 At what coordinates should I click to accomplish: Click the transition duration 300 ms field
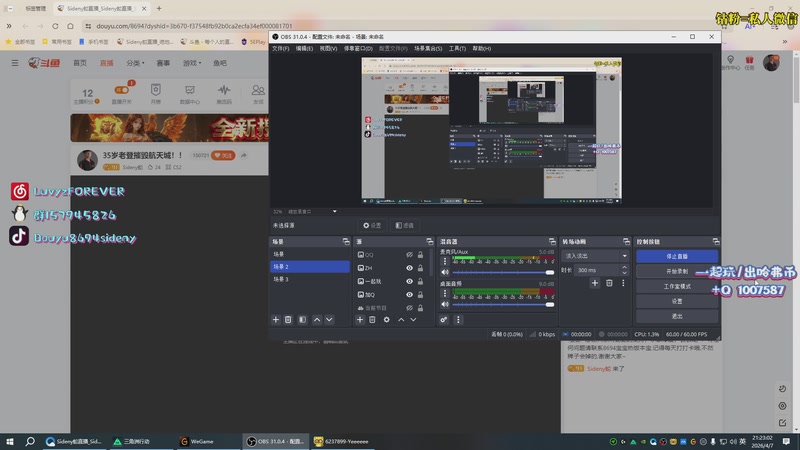pos(597,270)
